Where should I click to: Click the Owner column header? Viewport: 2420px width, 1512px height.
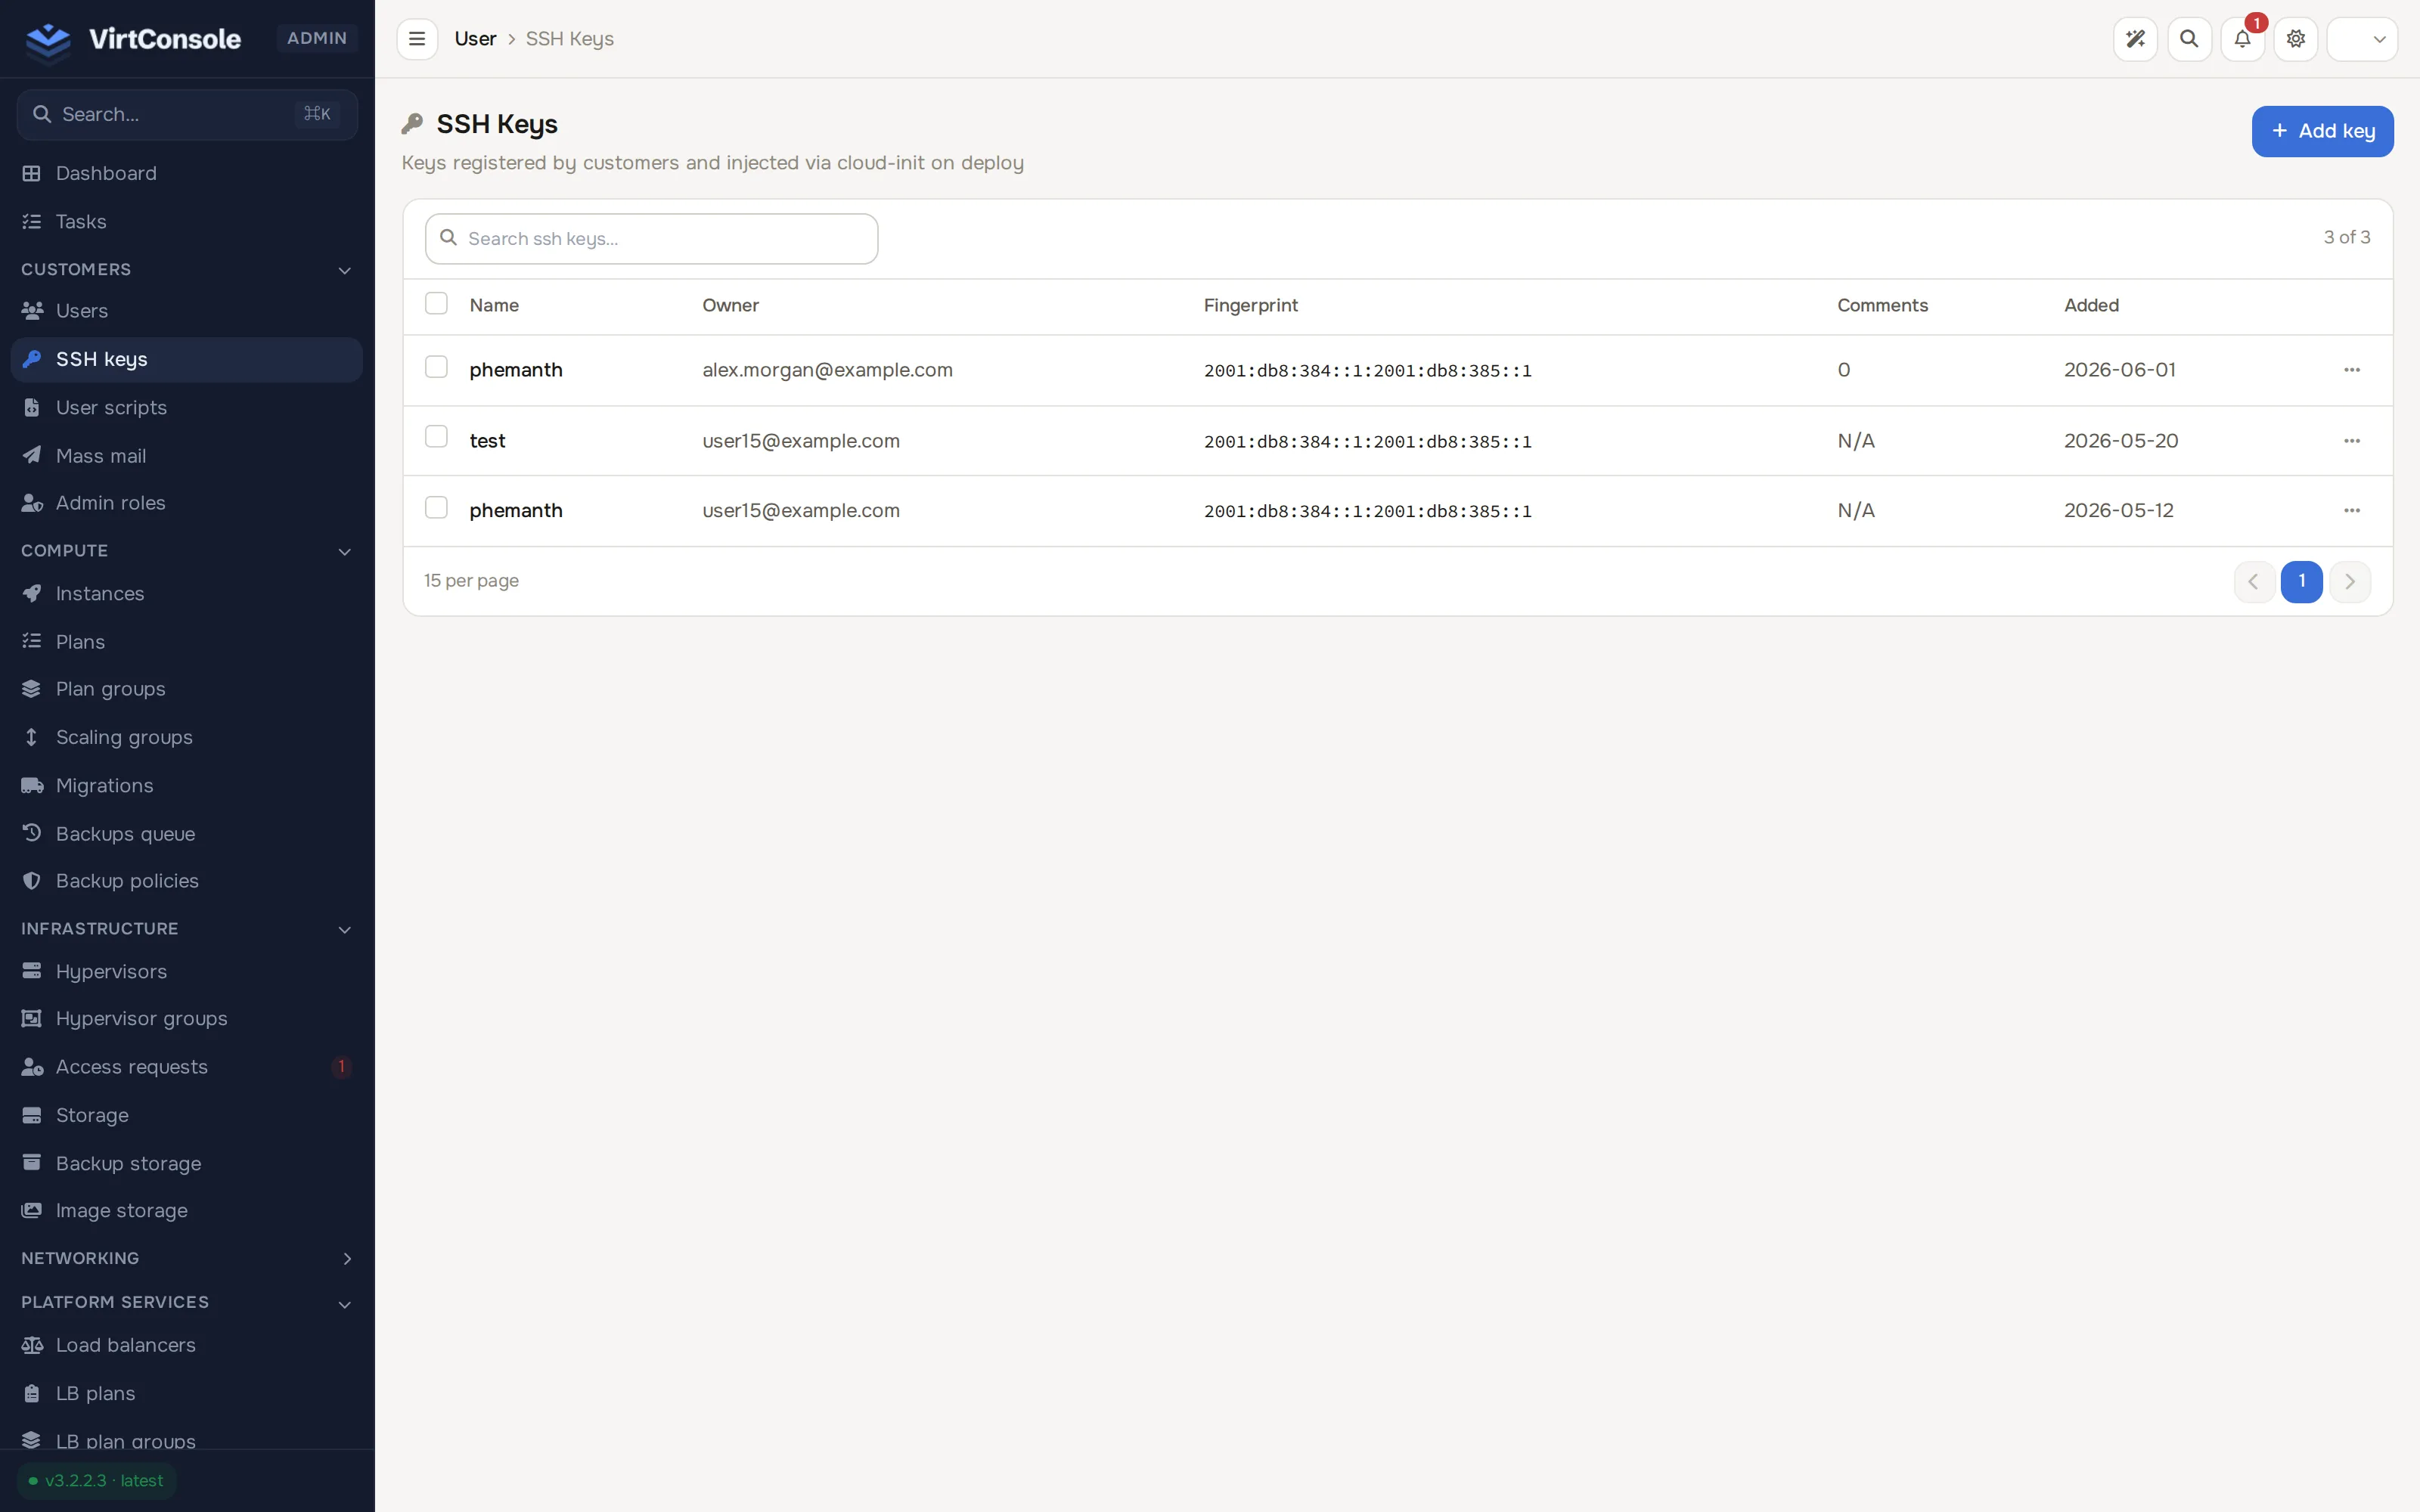point(730,305)
